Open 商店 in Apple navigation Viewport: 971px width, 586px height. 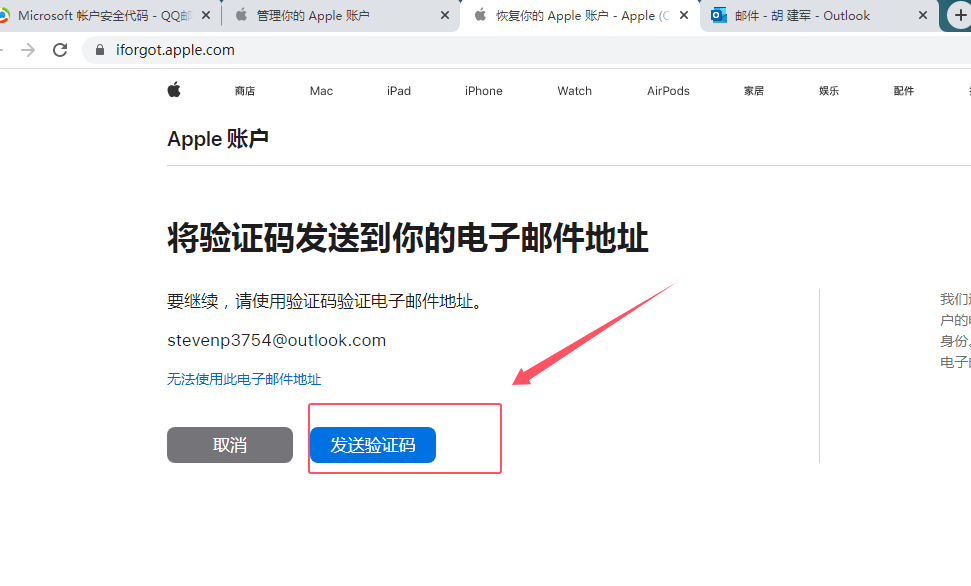245,91
